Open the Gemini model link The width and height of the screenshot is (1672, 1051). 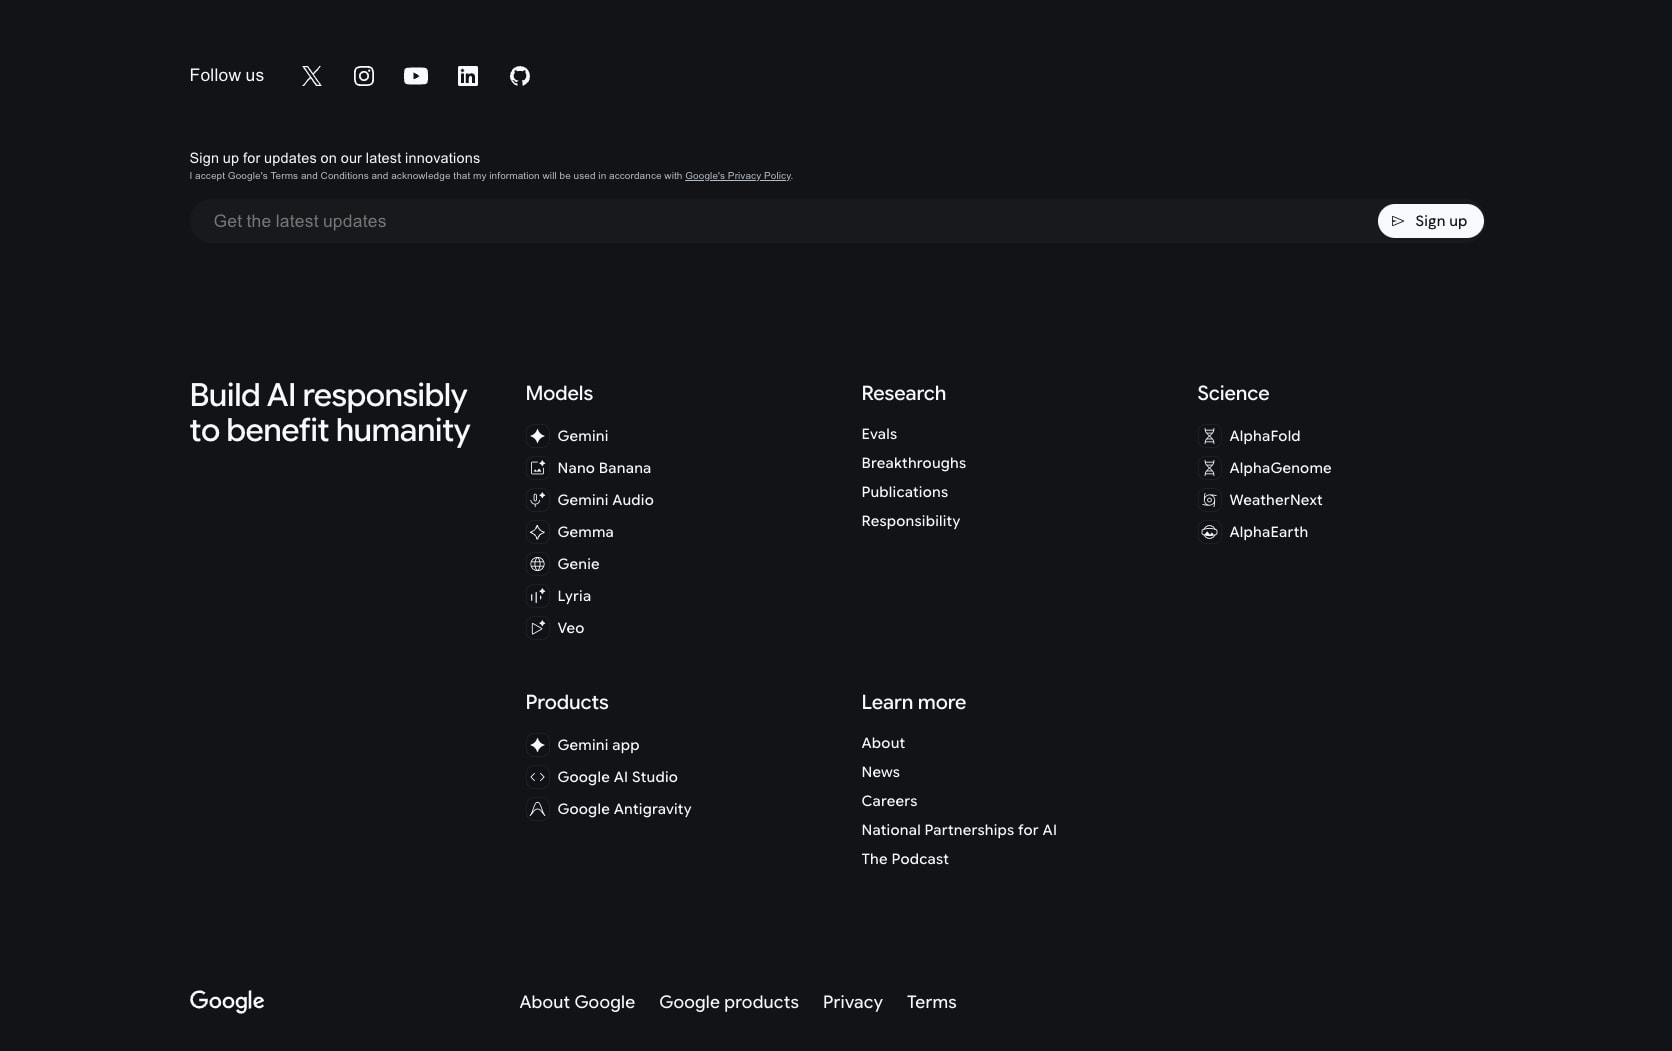[x=583, y=436]
